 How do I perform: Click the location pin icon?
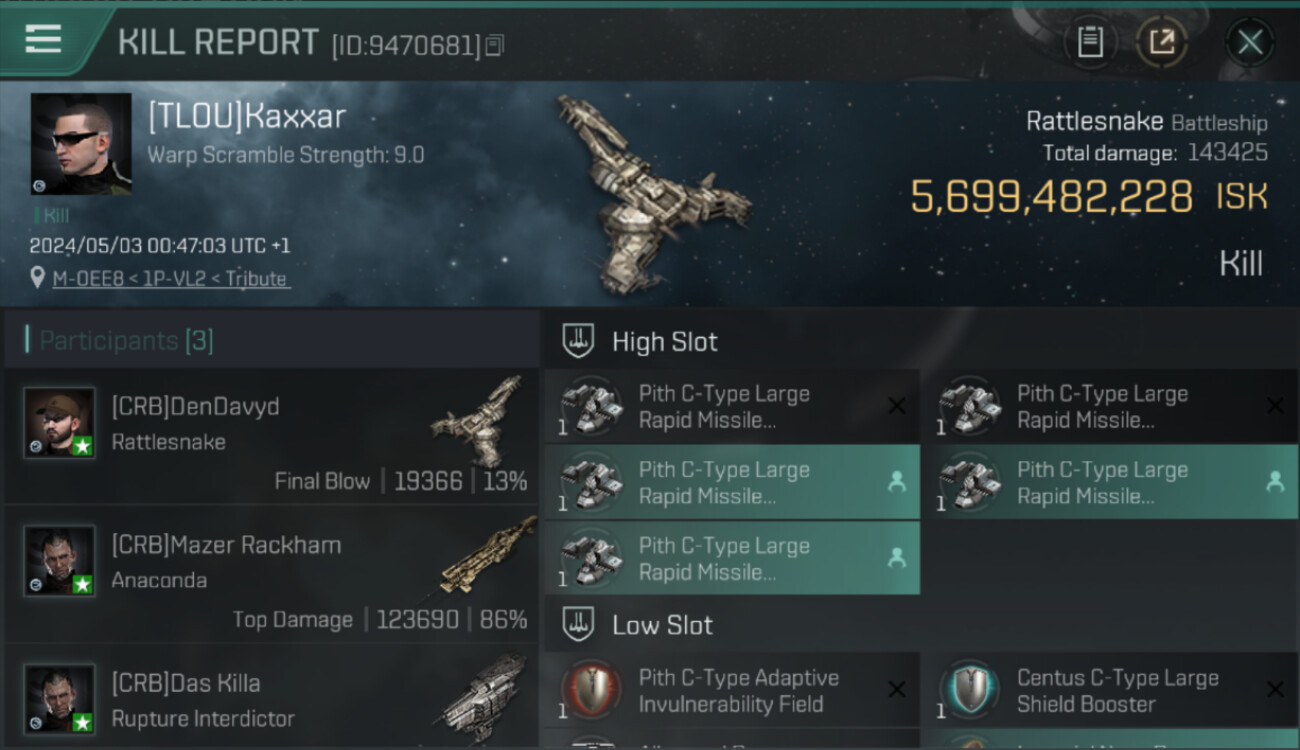38,279
